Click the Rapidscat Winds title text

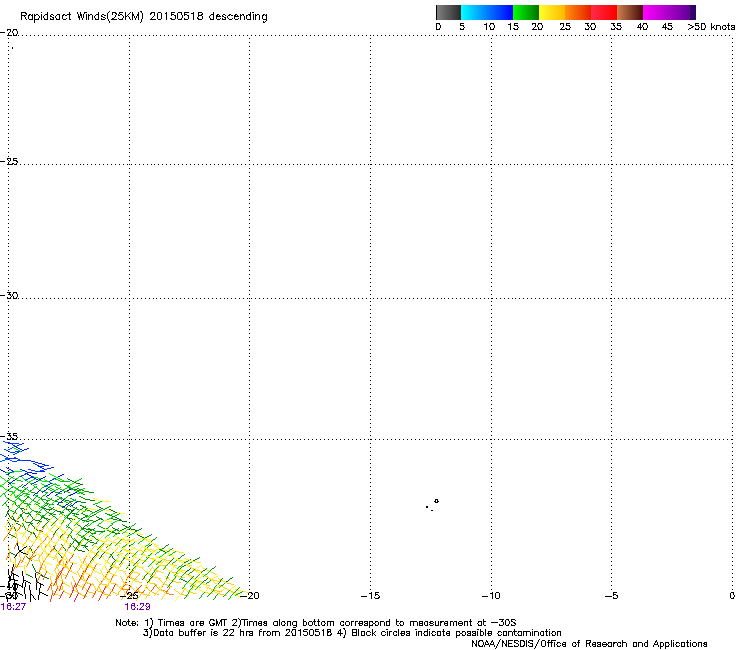143,17
